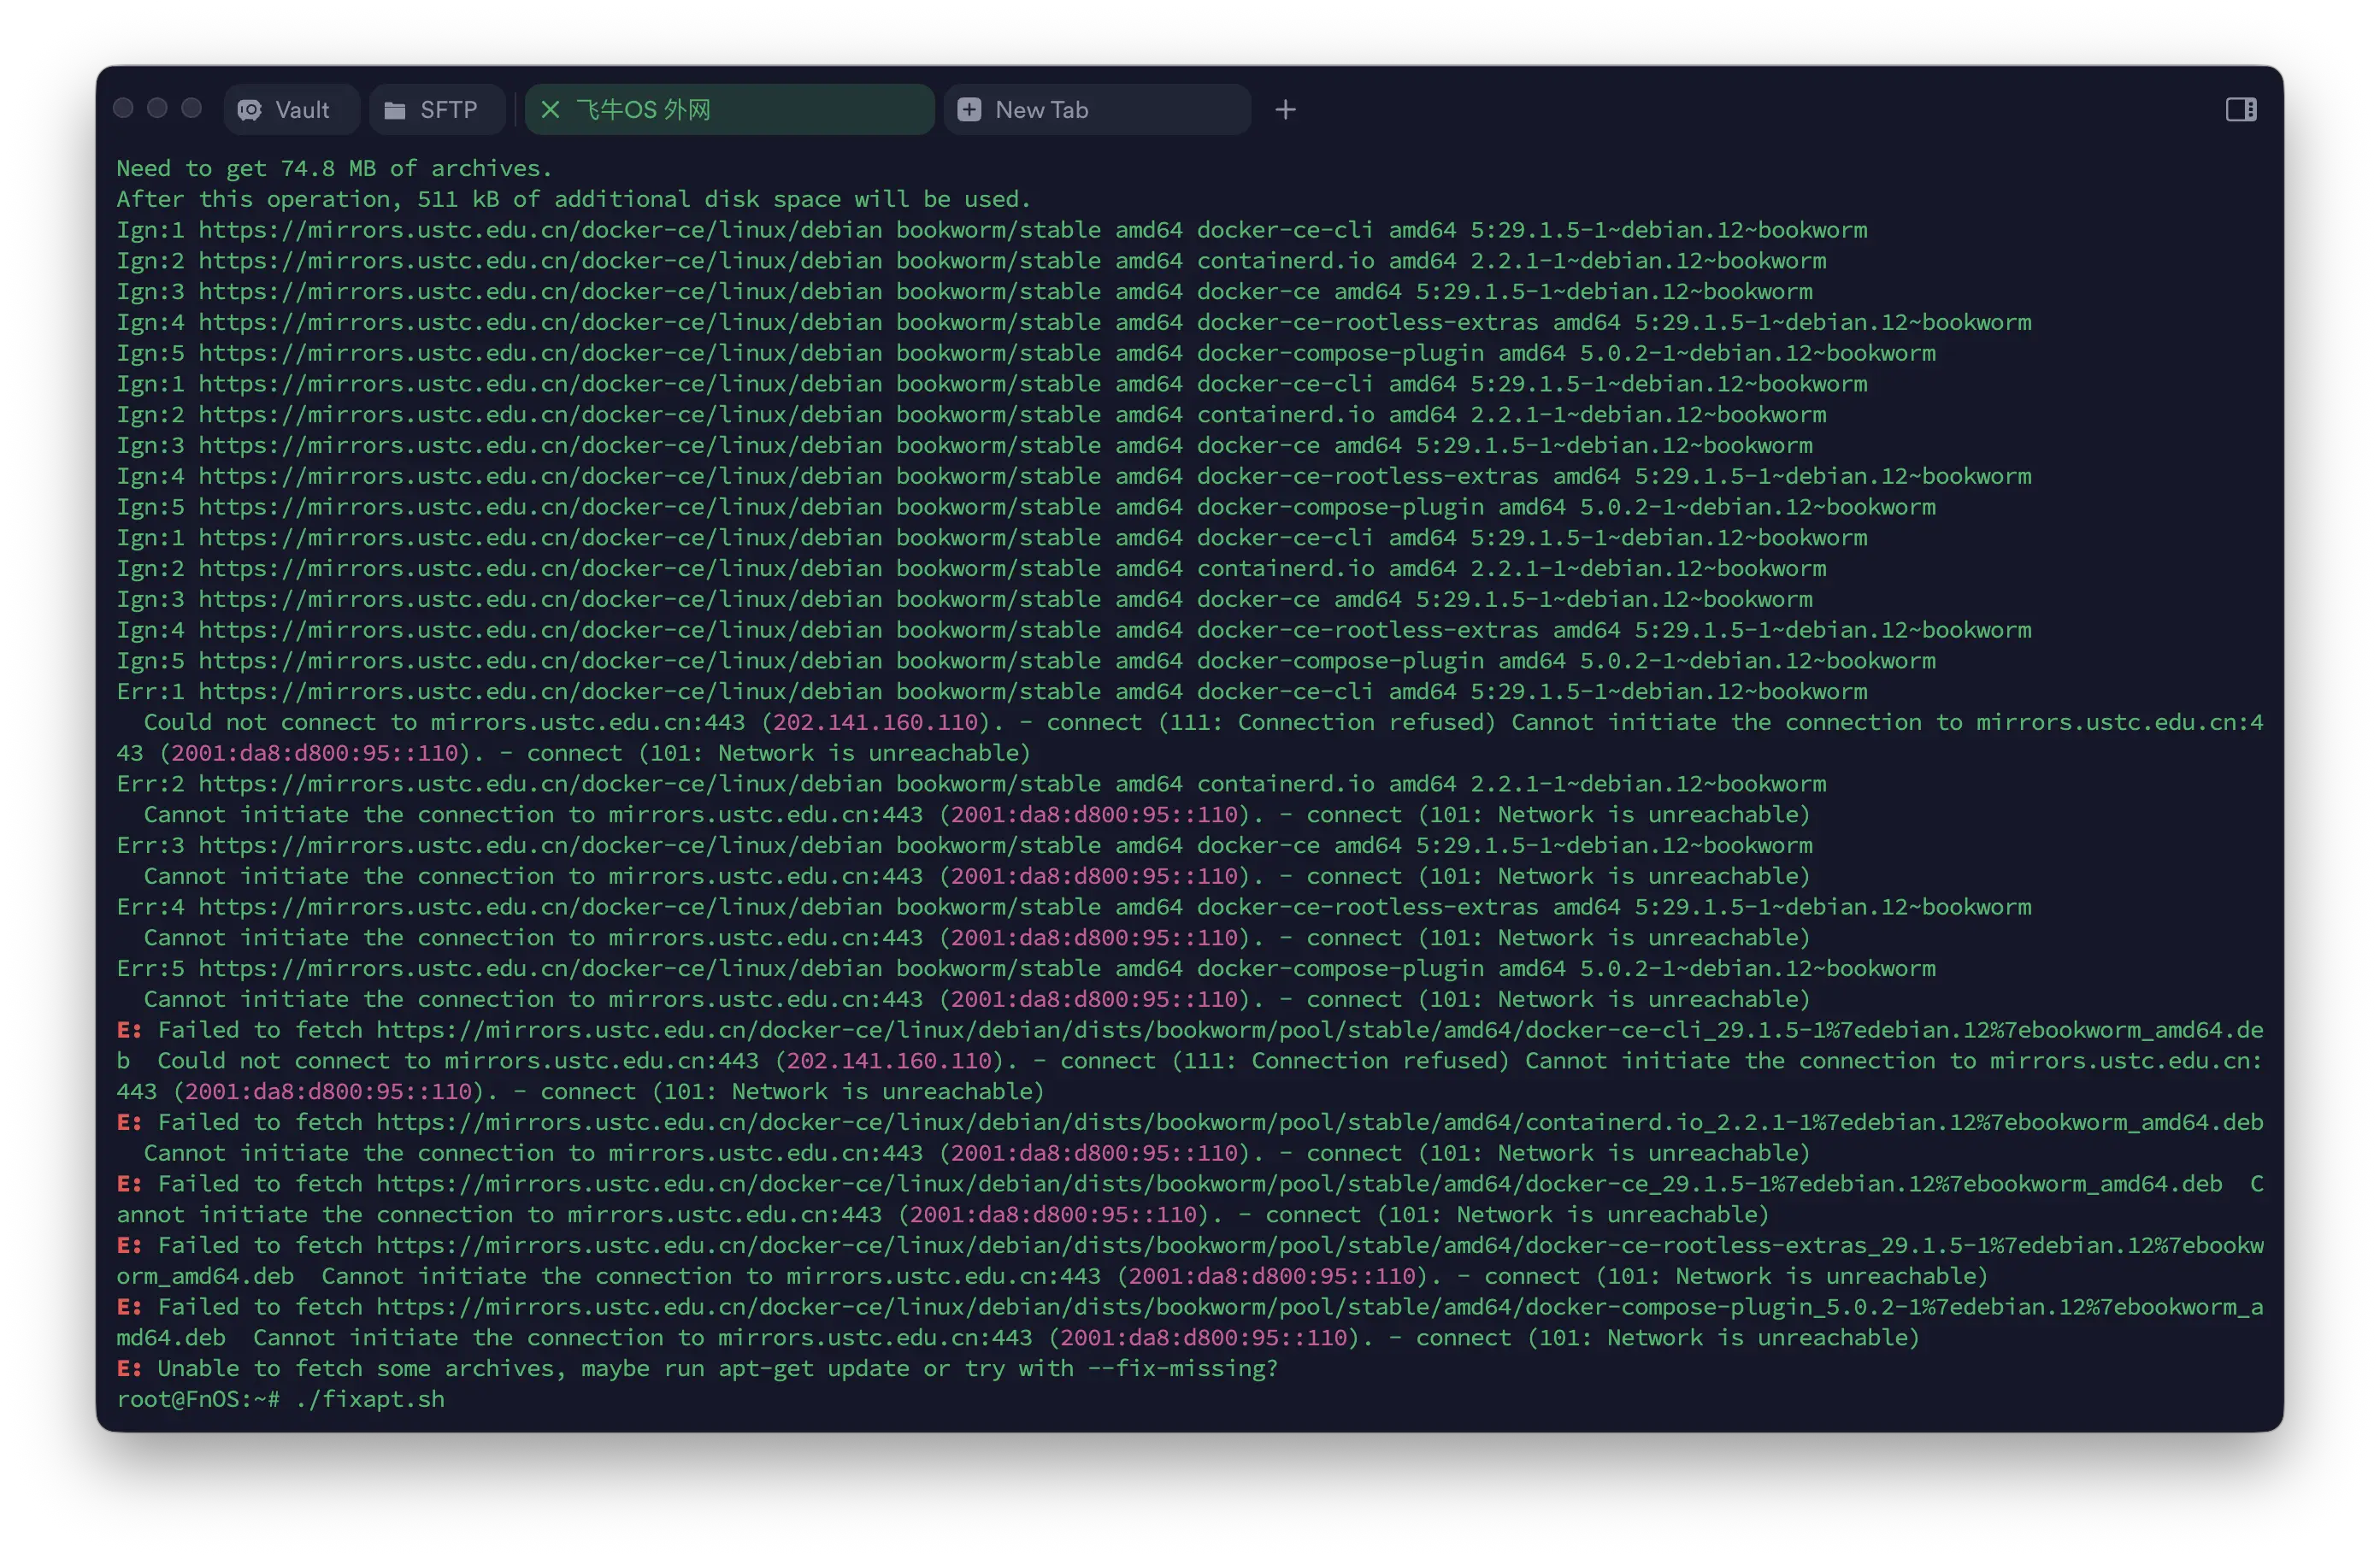Click the first red E: marker

[129, 1030]
